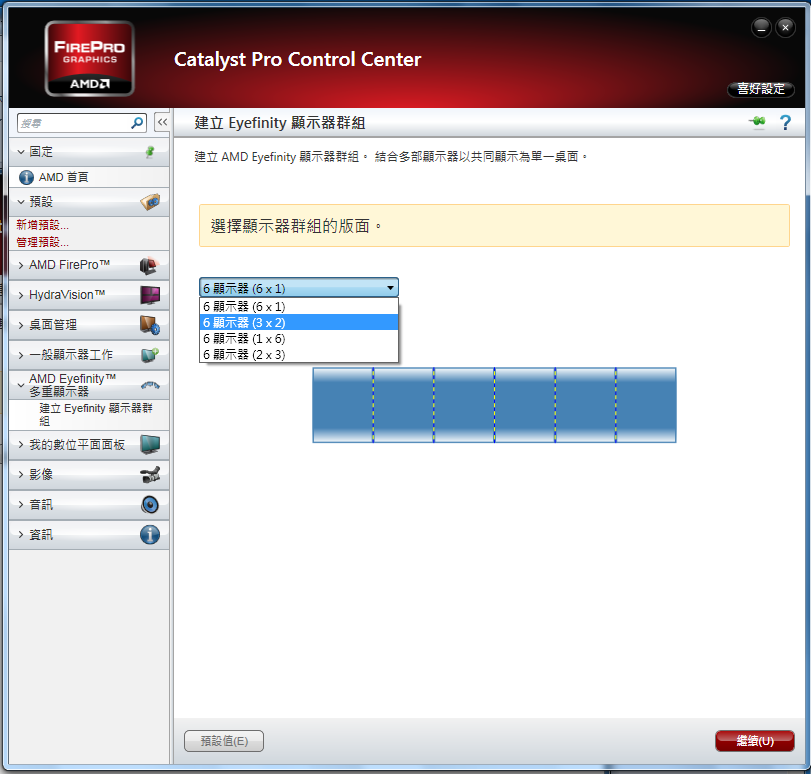Collapse the sidebar with the double-arrow button

coord(162,123)
